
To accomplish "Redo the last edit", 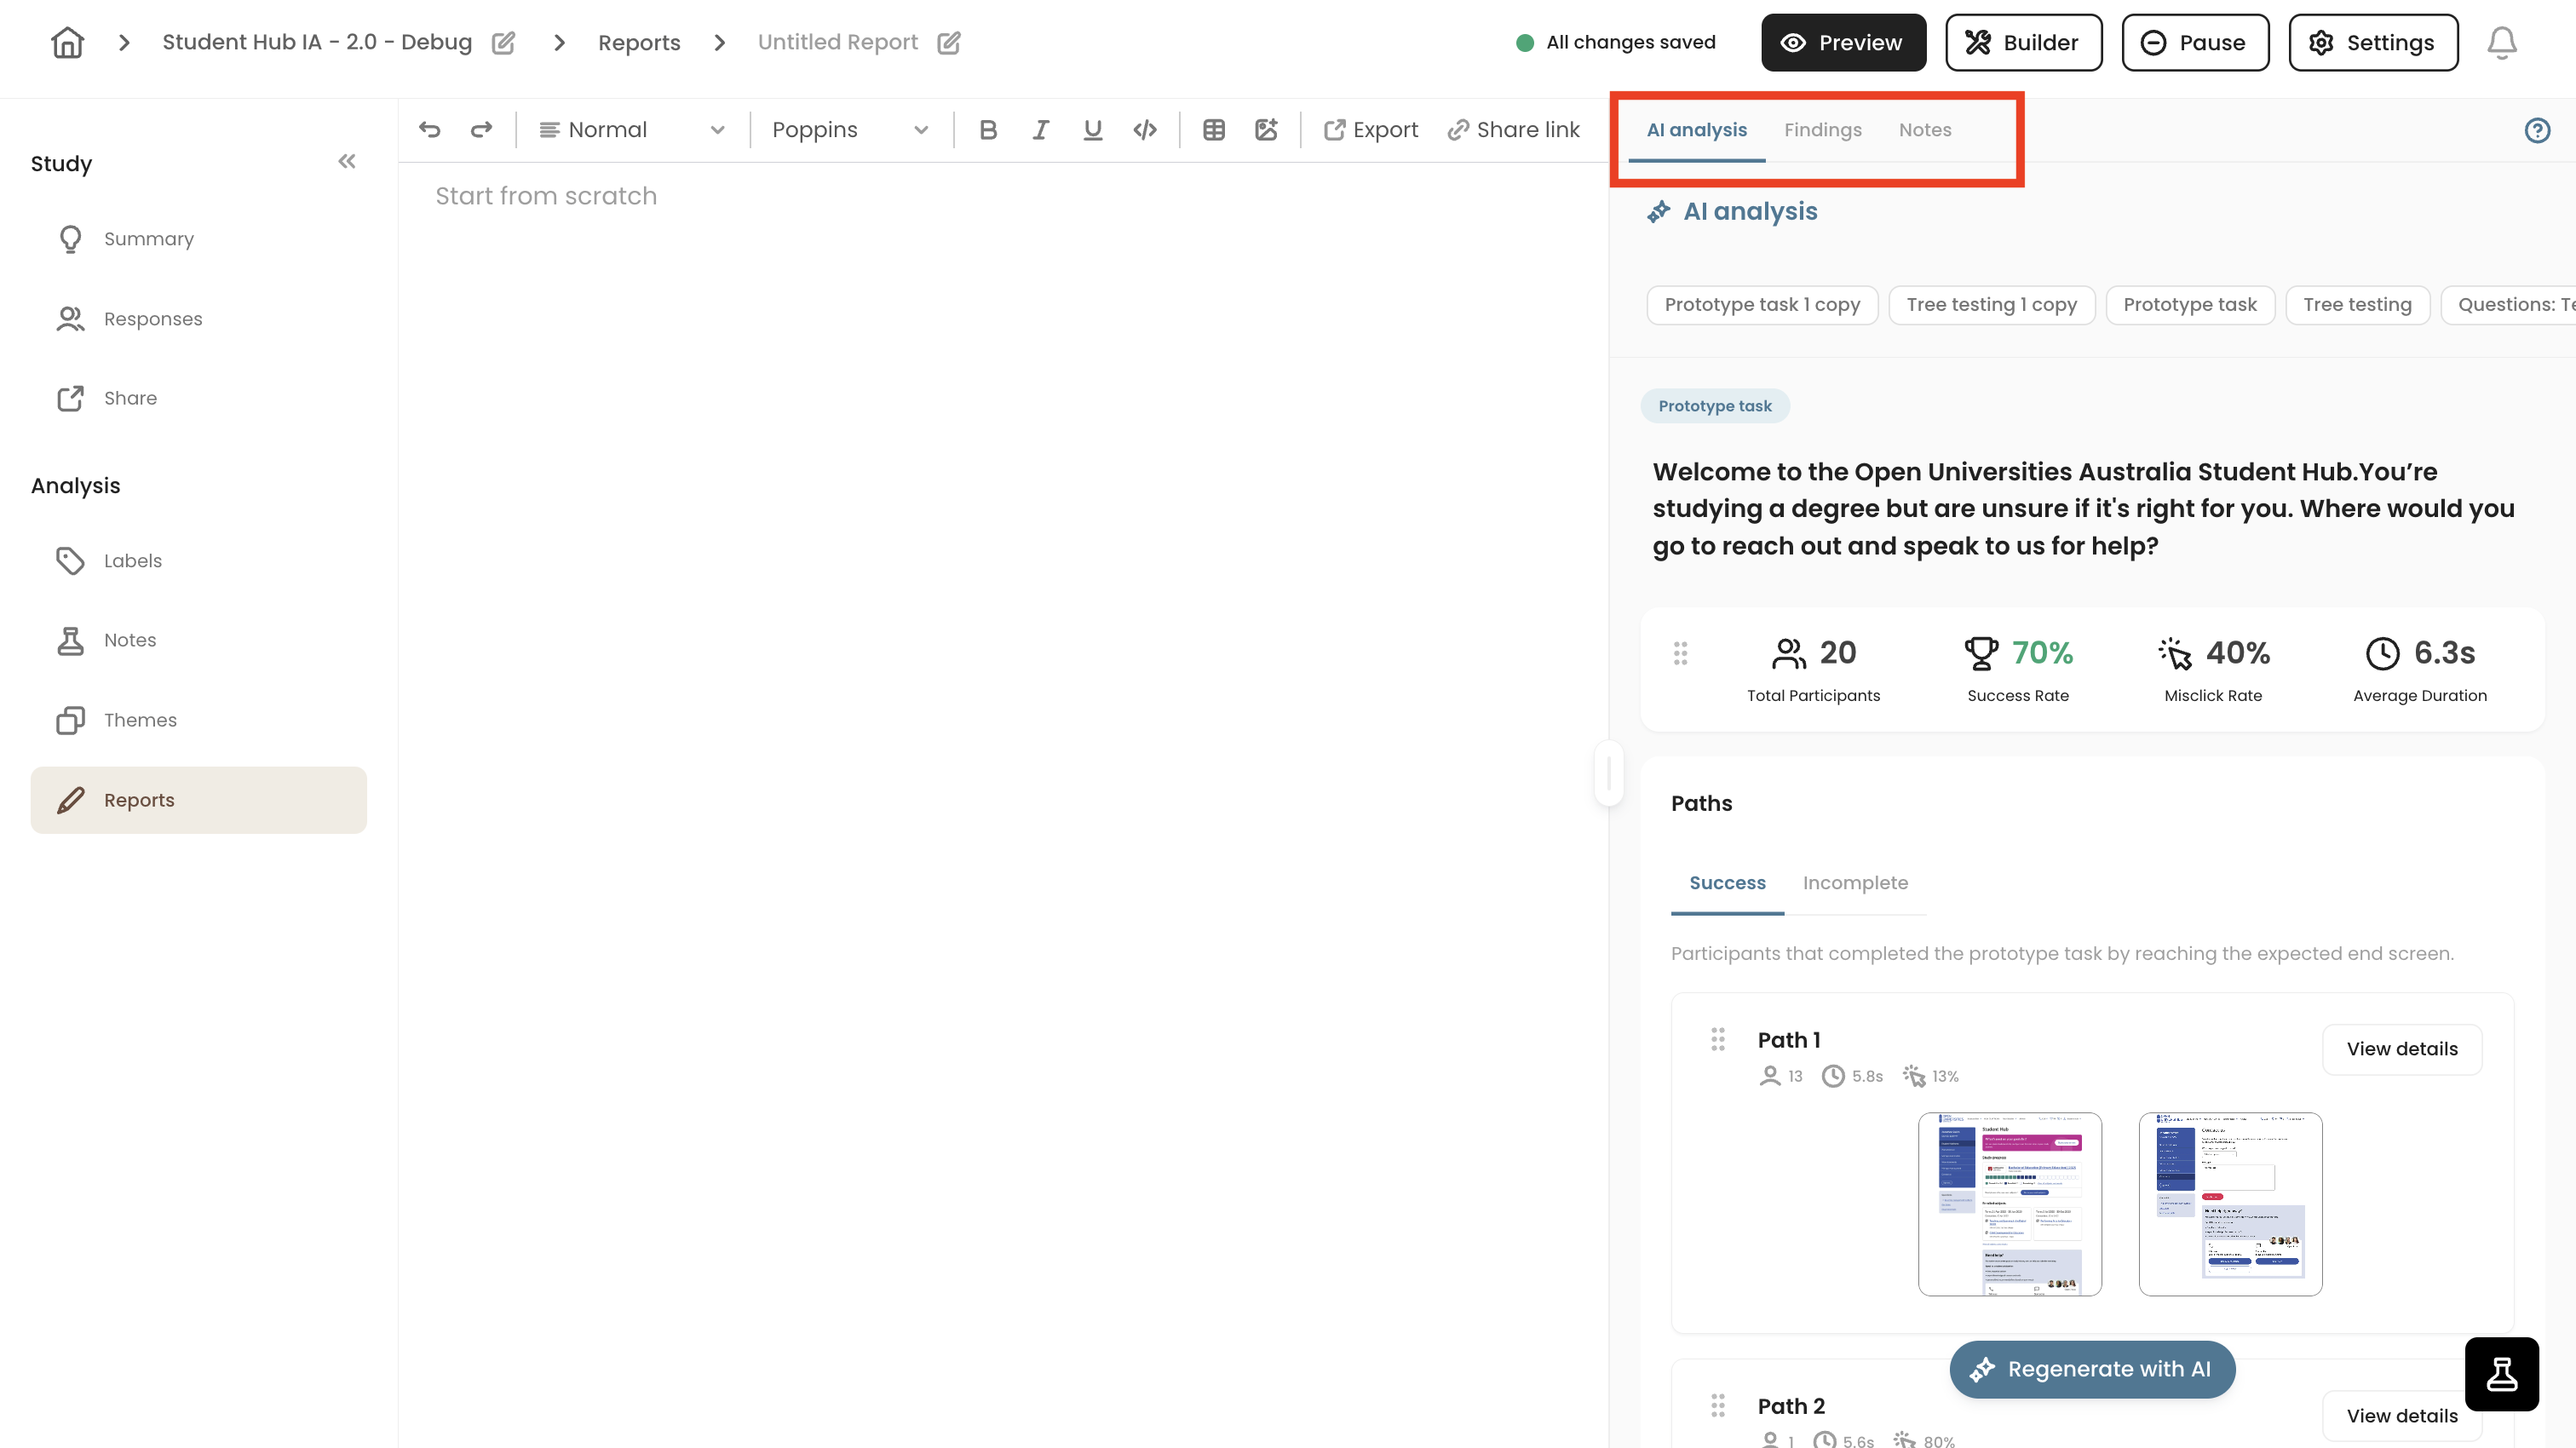I will (x=482, y=130).
